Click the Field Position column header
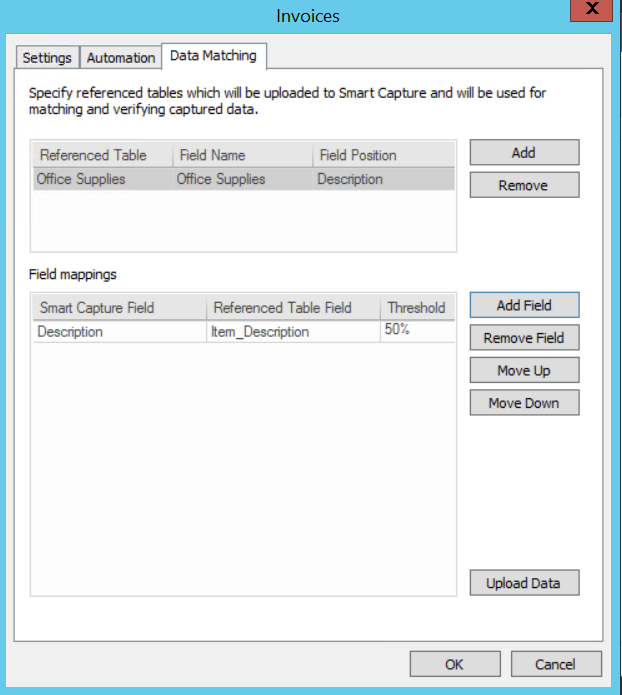Screen dimensions: 622x695 (383, 155)
